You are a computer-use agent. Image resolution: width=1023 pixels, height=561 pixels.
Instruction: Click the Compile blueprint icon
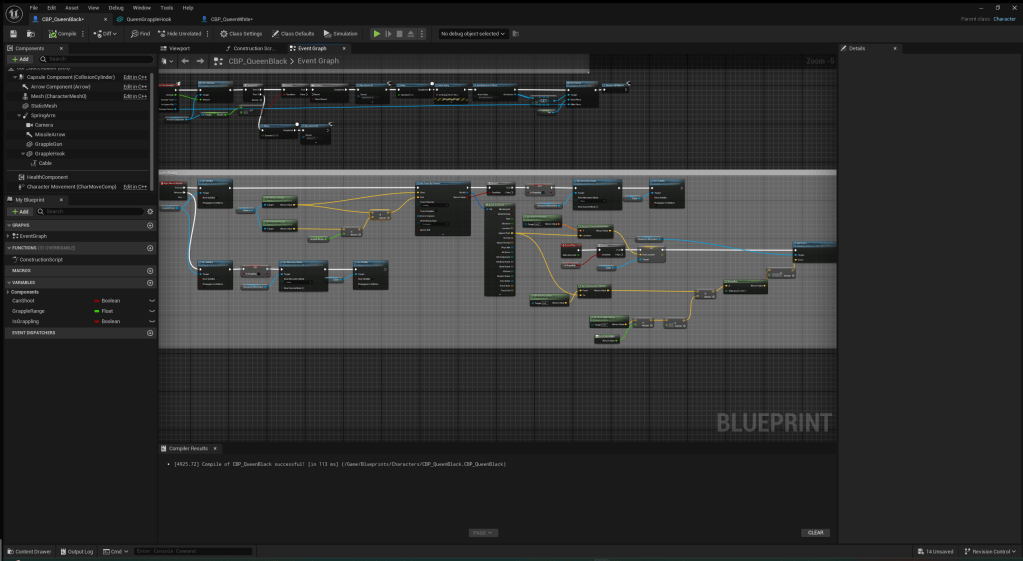click(52, 34)
